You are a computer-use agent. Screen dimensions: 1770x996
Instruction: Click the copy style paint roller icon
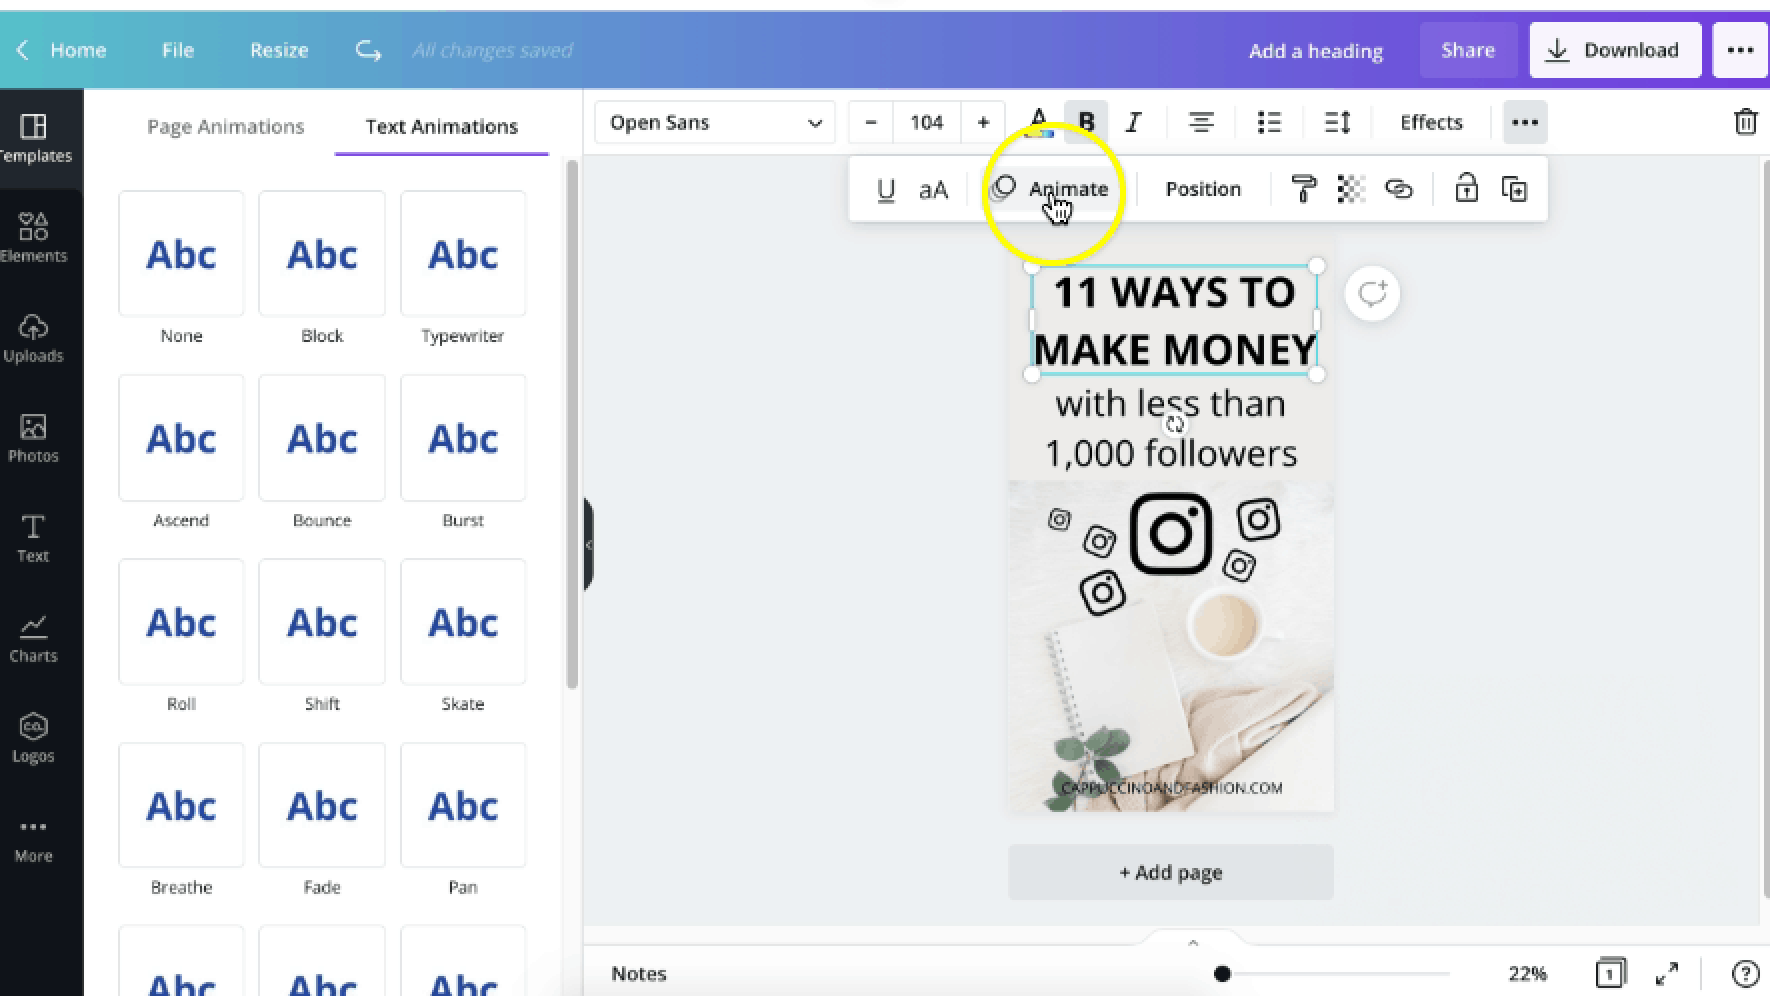(1303, 189)
